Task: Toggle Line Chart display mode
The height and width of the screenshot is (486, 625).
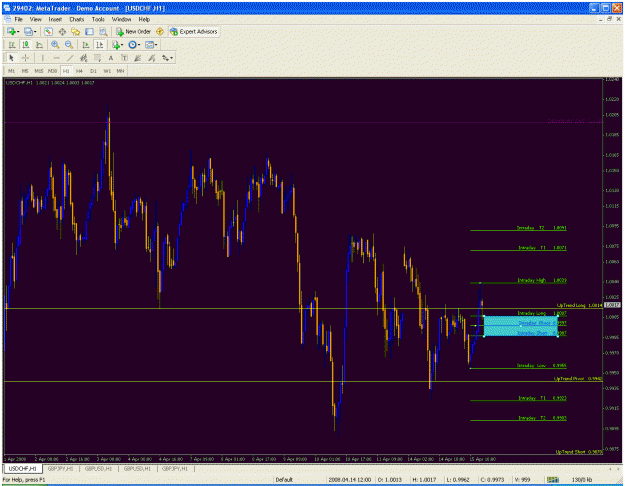Action: click(39, 45)
